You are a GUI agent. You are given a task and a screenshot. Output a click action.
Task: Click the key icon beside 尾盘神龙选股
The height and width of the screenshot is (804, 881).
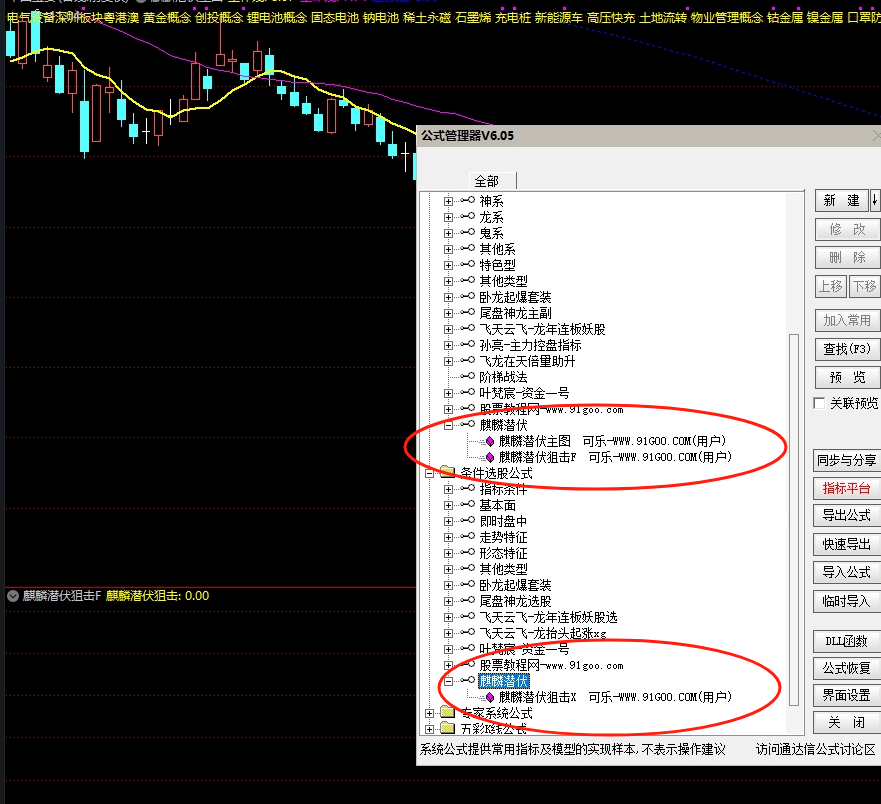(x=467, y=600)
